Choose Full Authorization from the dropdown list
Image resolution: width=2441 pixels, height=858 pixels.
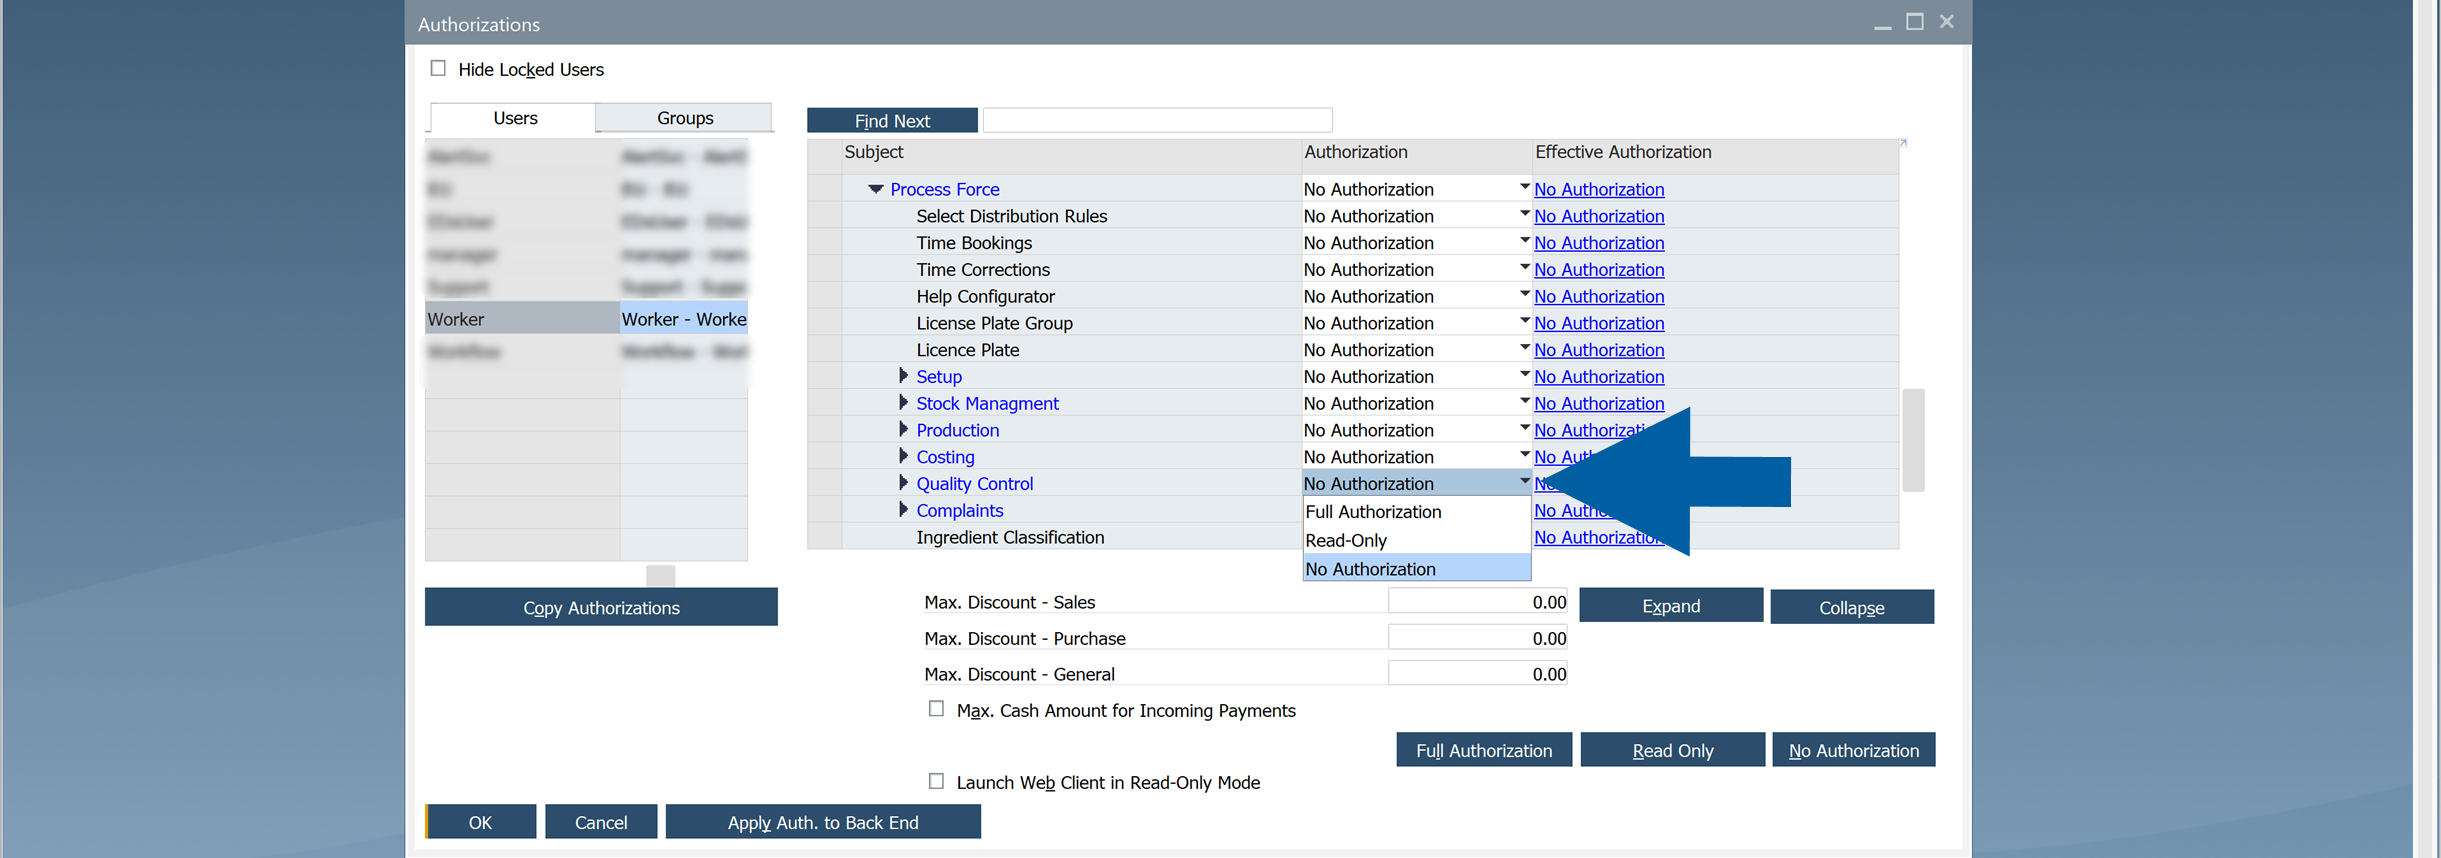[1416, 511]
